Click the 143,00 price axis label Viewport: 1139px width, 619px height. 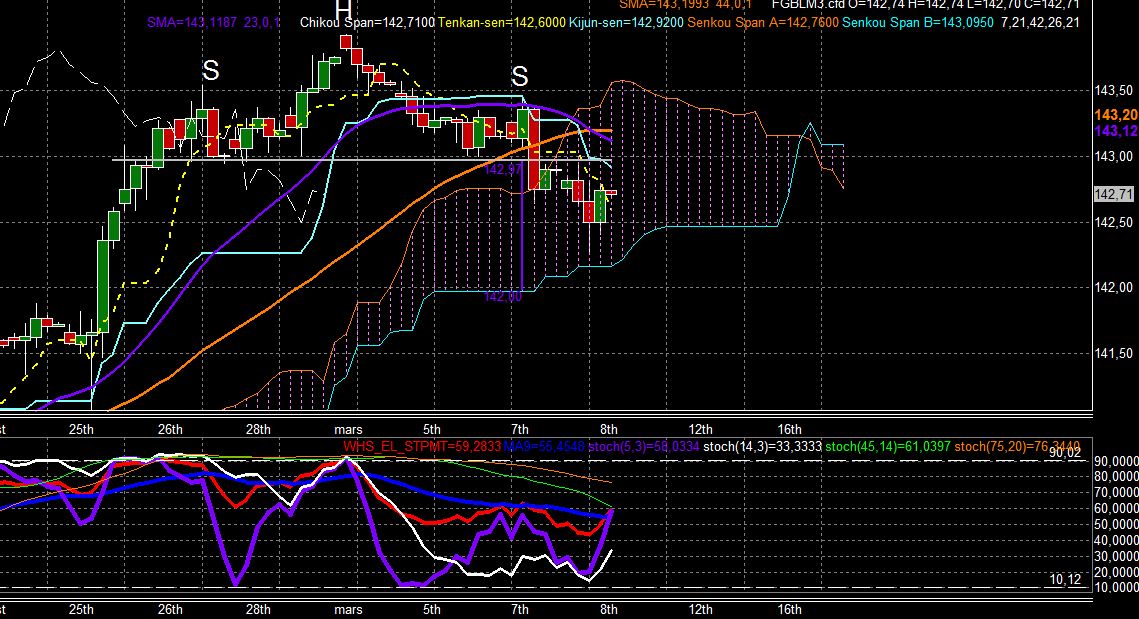tap(1114, 156)
